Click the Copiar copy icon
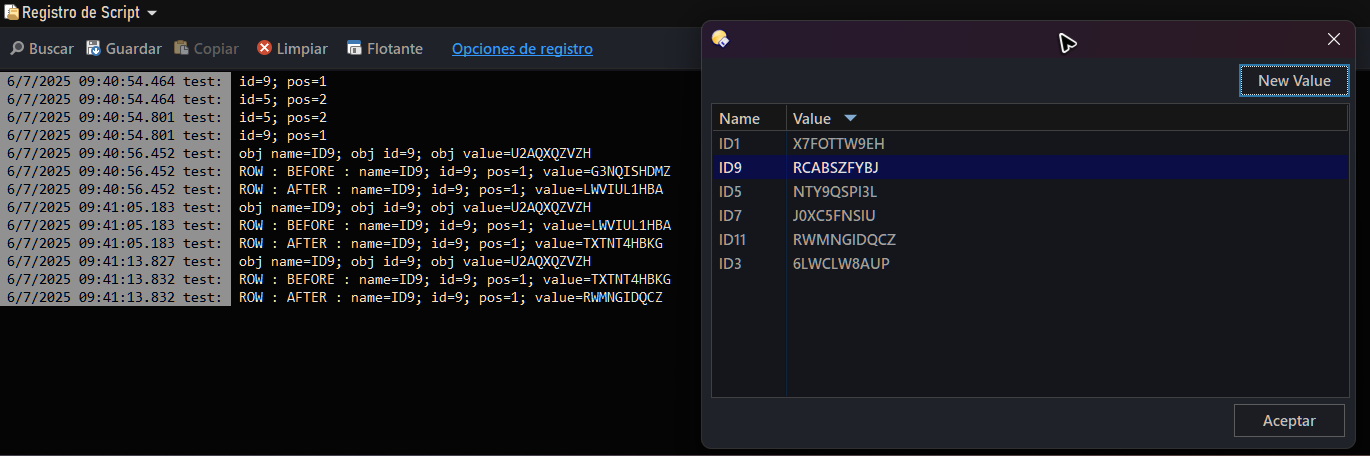Screen dimensions: 1370x456 pyautogui.click(x=181, y=48)
